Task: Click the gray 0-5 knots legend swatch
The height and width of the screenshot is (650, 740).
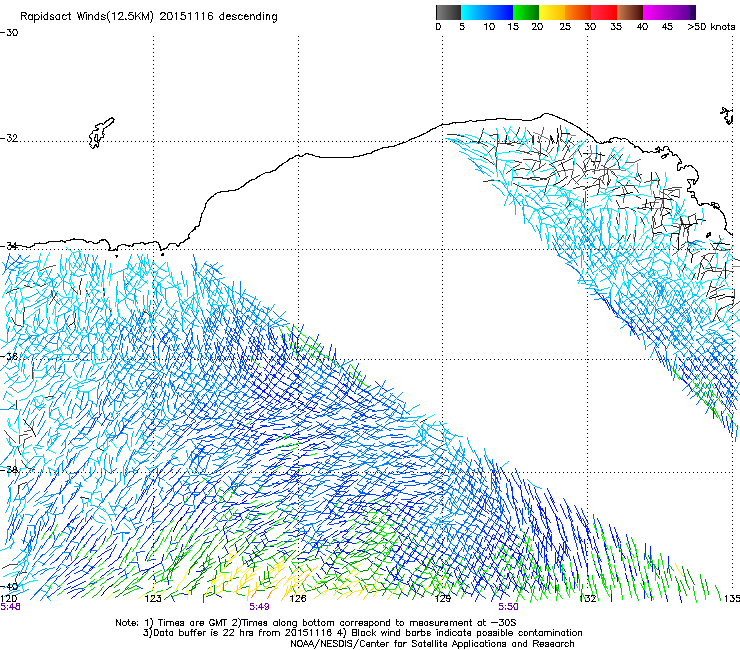Action: tap(448, 12)
